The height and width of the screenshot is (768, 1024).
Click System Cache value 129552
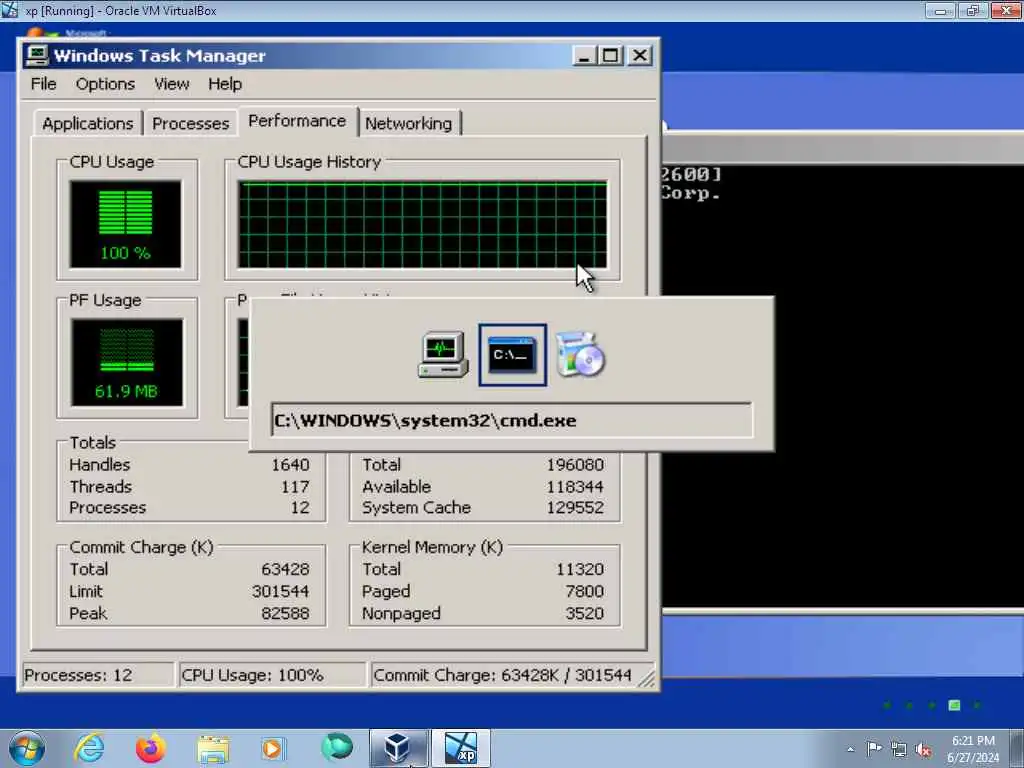(575, 507)
